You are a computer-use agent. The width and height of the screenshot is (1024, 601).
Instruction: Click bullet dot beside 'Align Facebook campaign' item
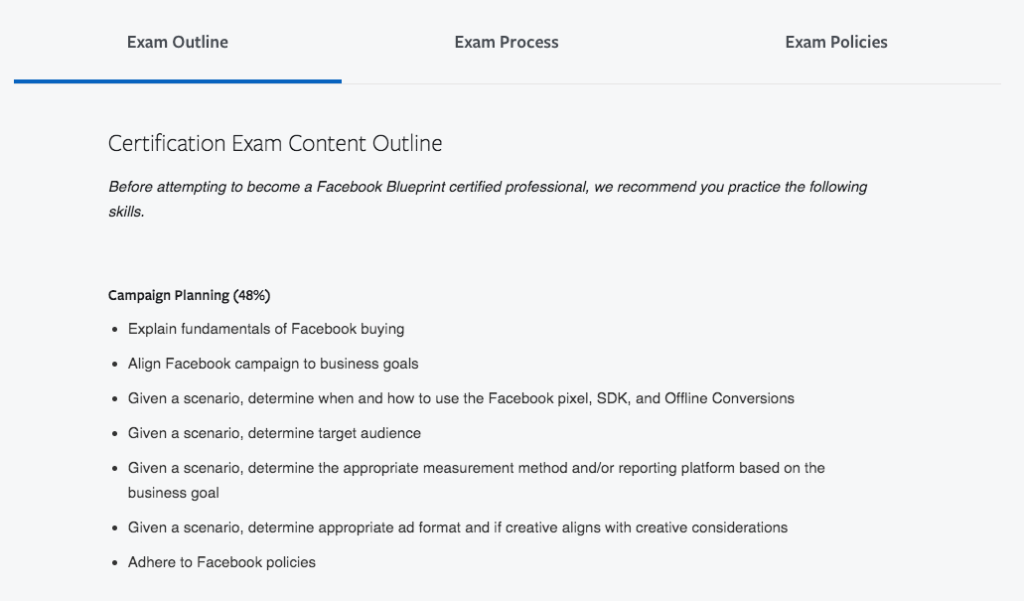coord(115,364)
